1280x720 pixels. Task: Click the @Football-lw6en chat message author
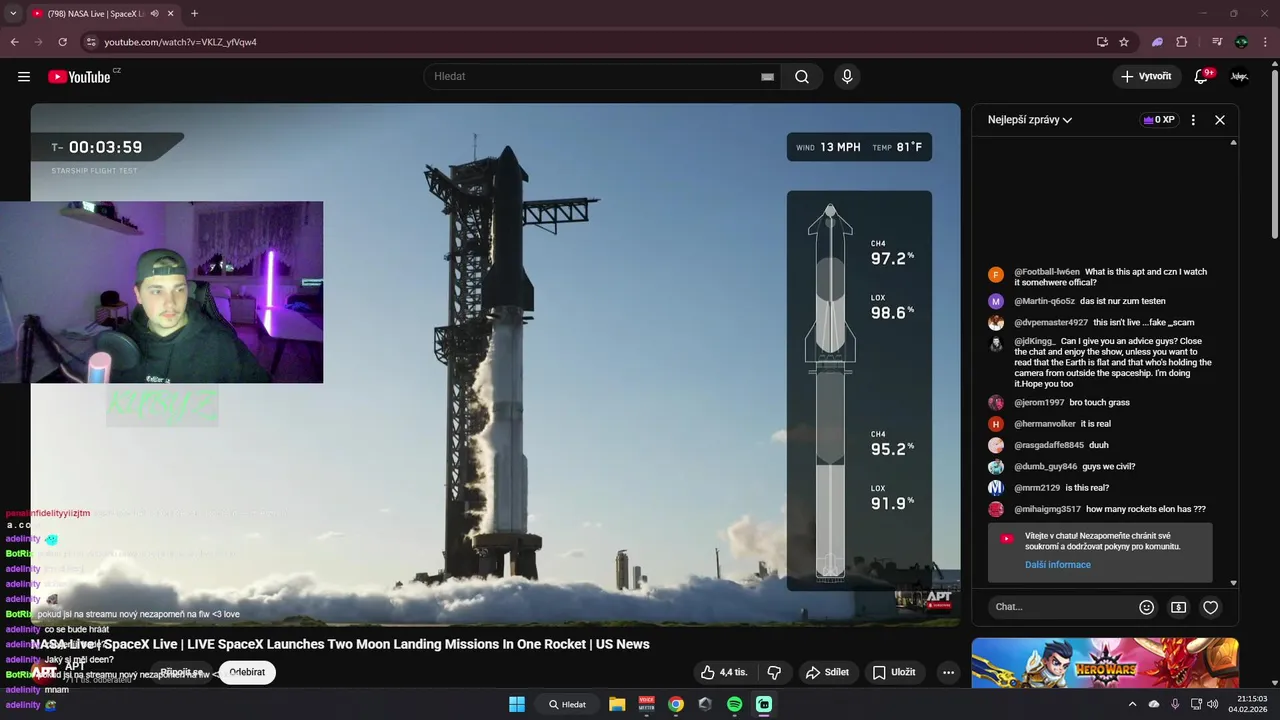[1047, 272]
